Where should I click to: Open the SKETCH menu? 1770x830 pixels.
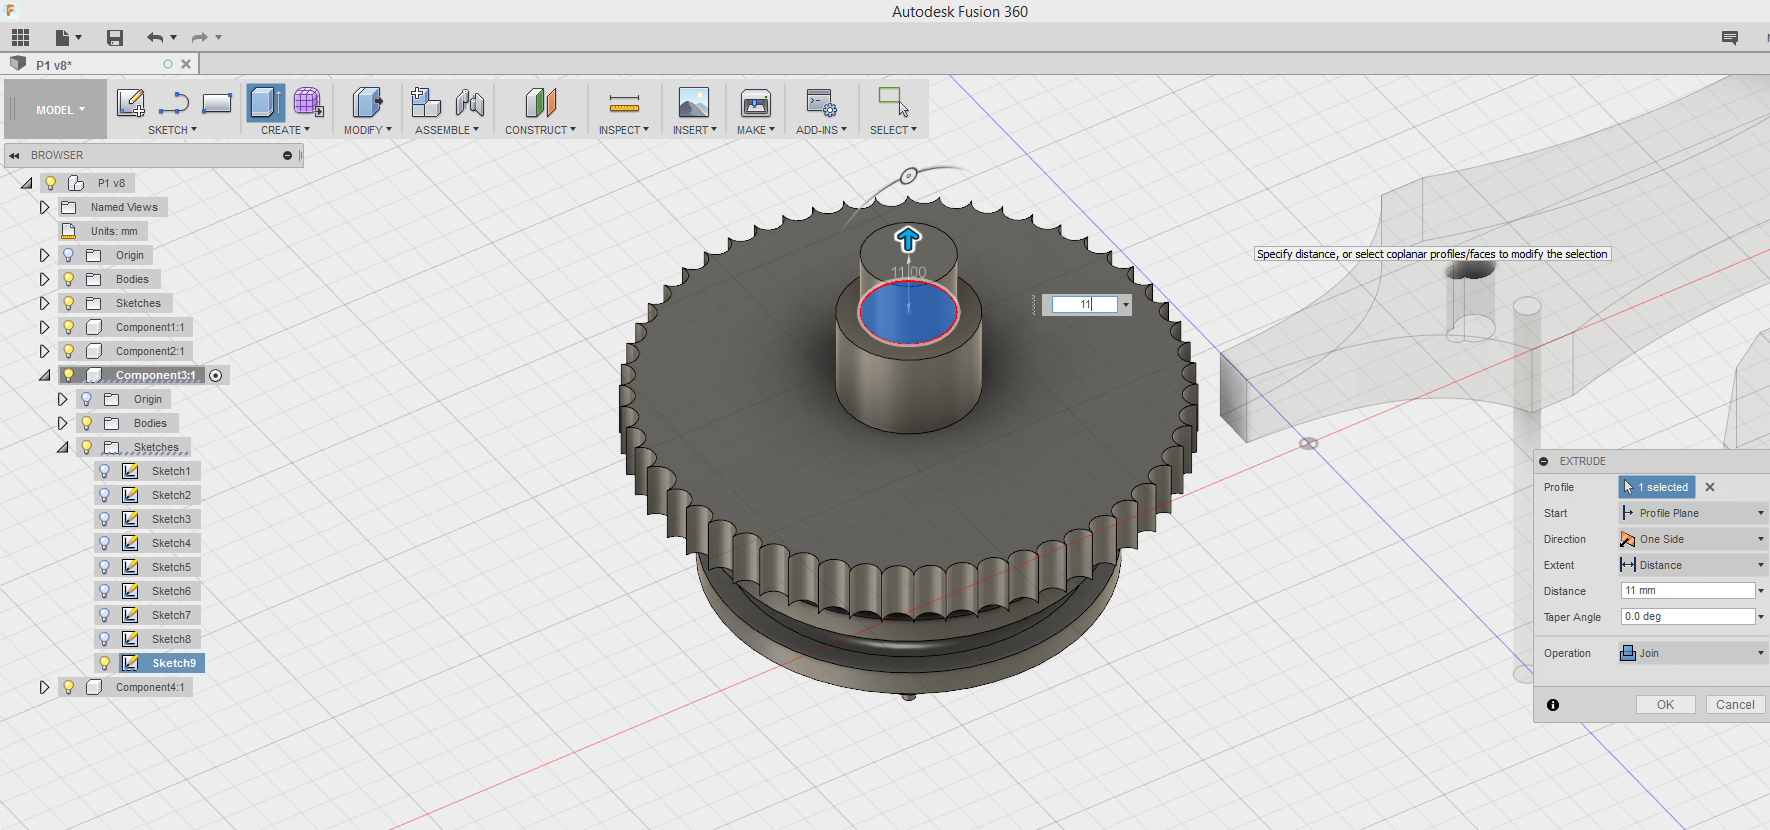click(172, 130)
